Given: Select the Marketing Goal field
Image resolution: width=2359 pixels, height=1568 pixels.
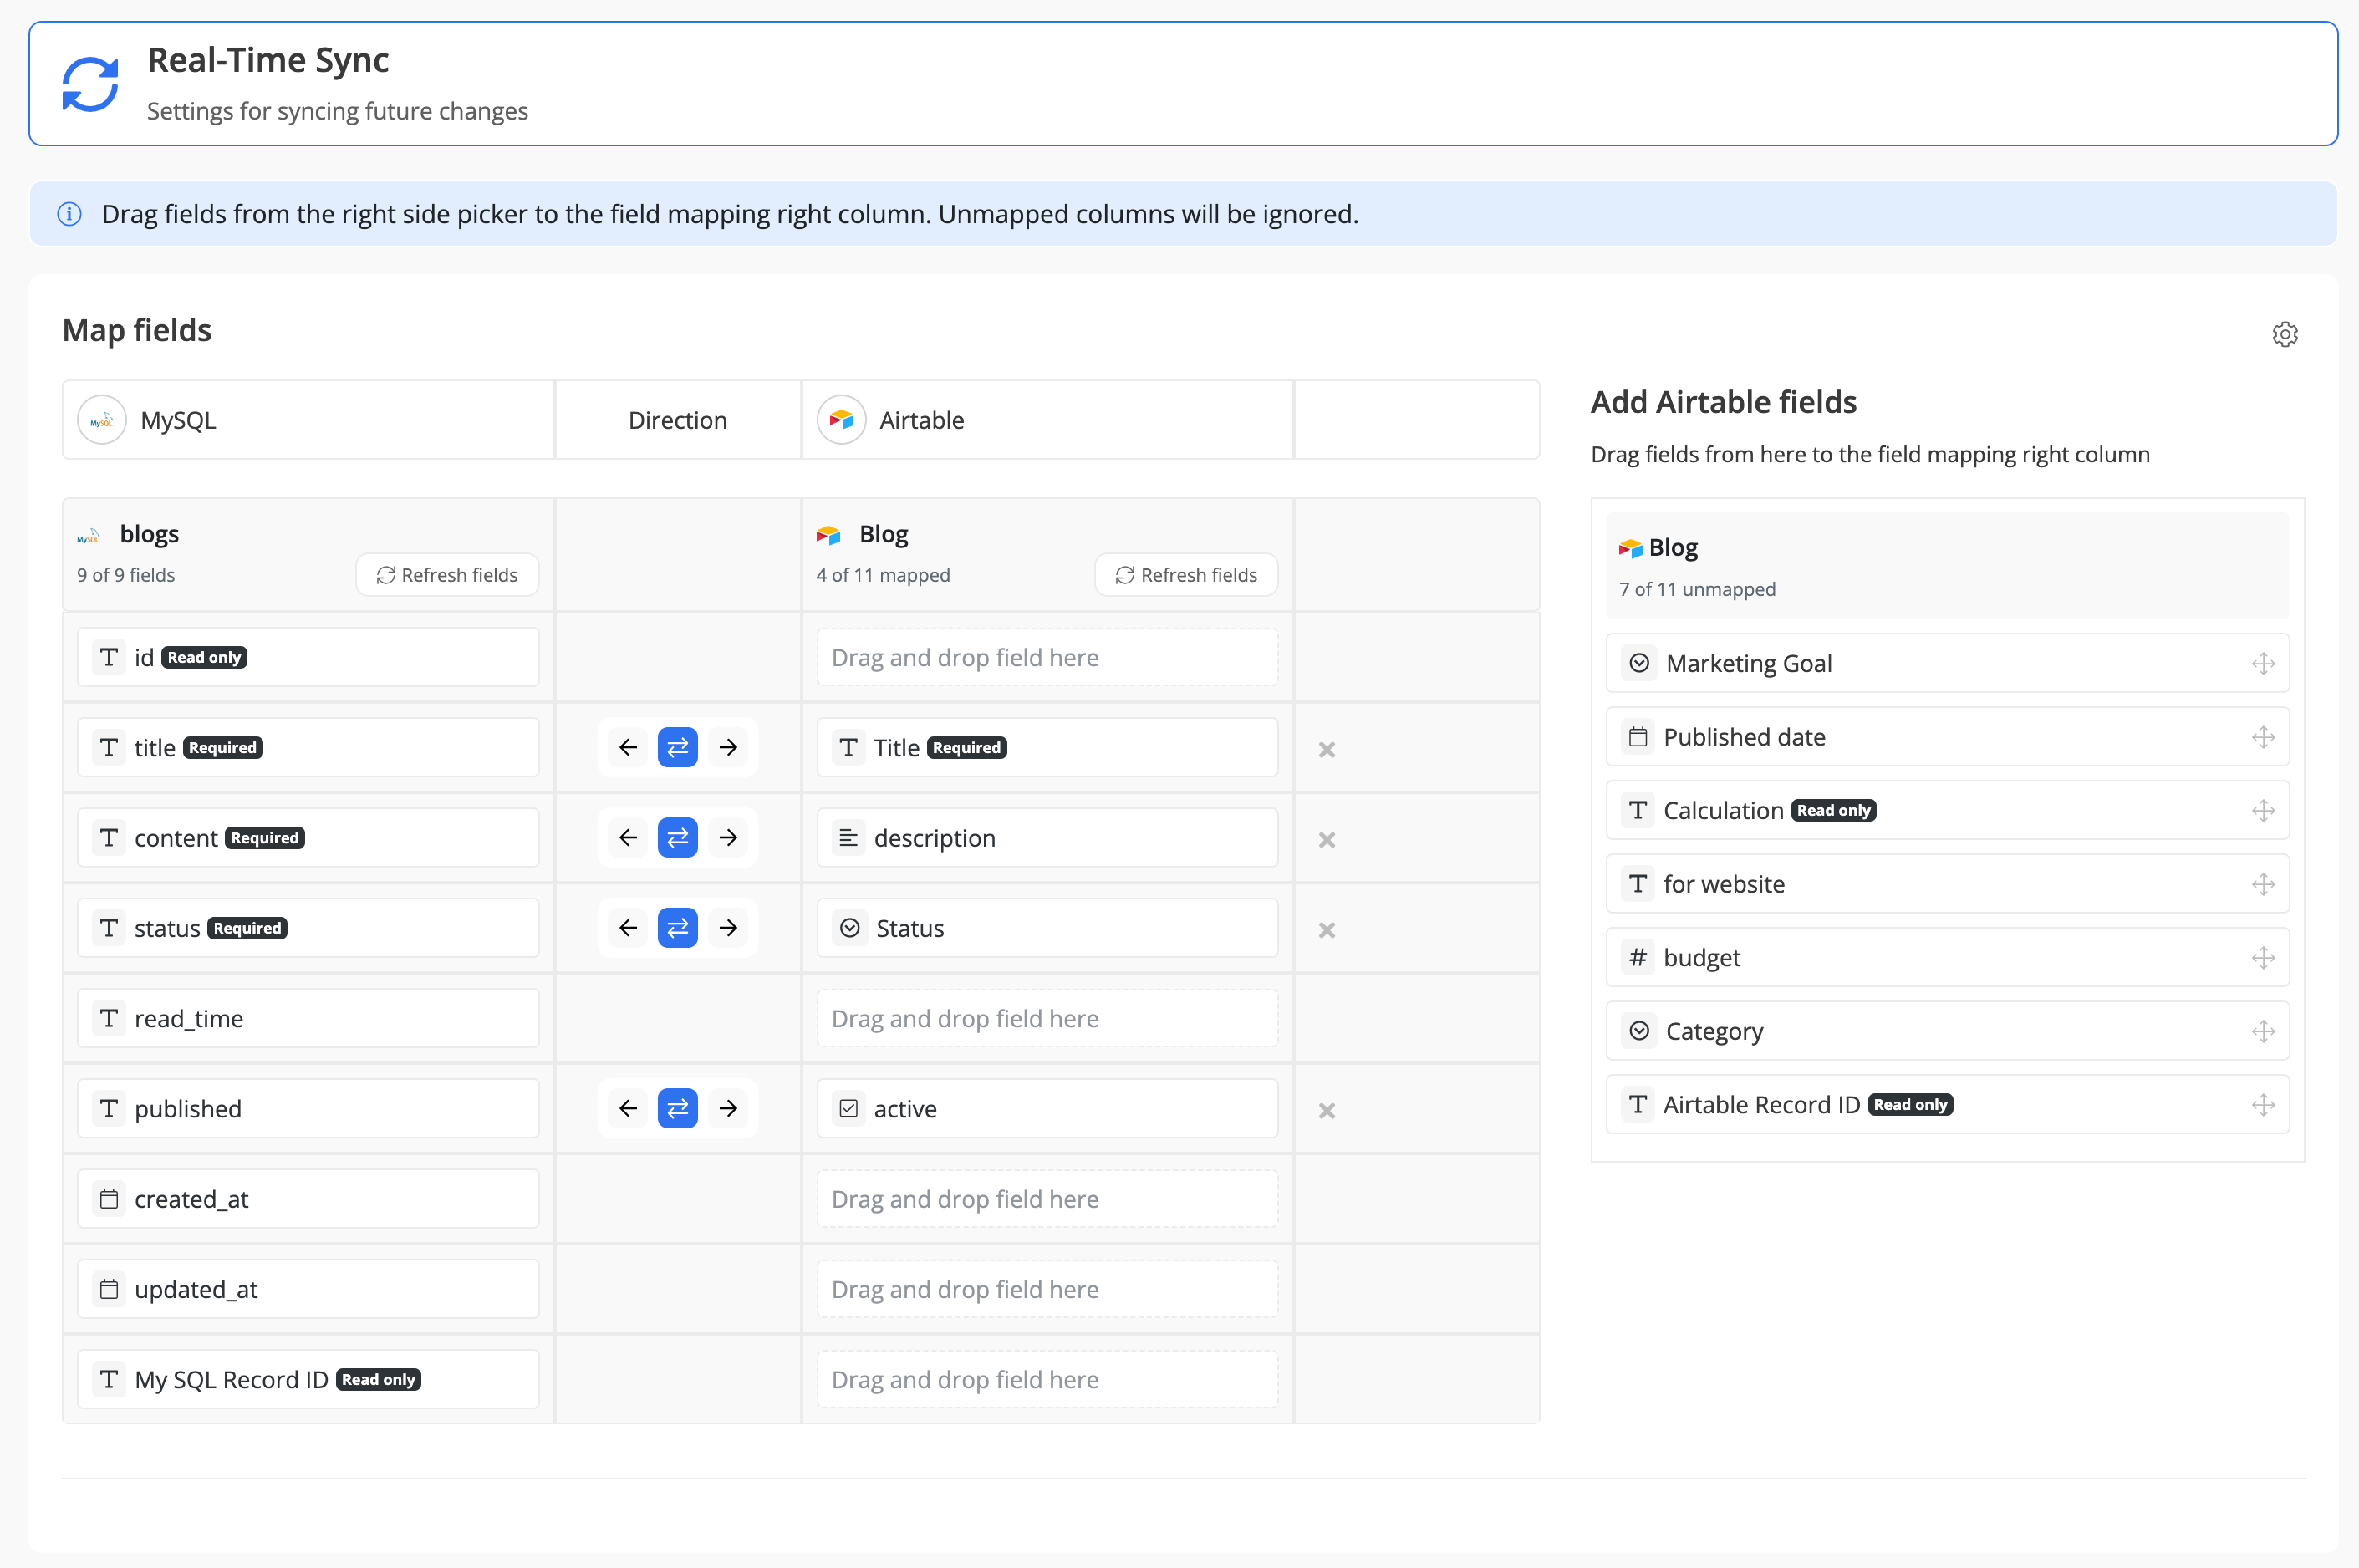Looking at the screenshot, I should pos(1947,663).
